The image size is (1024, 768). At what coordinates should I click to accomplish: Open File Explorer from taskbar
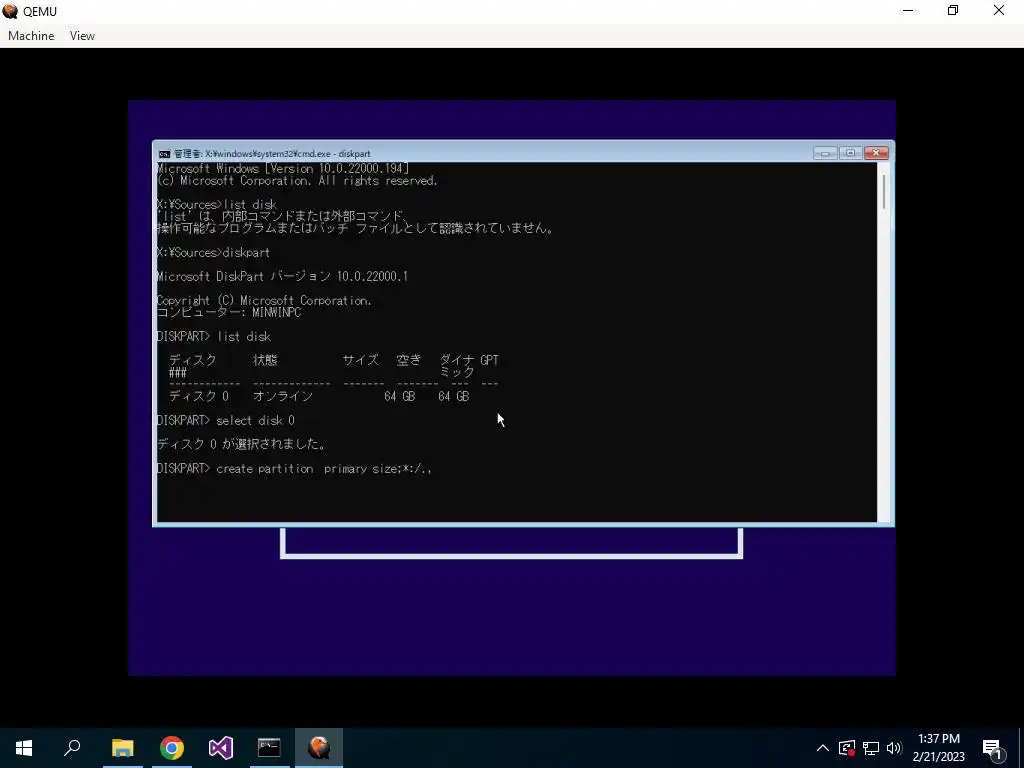[x=122, y=748]
